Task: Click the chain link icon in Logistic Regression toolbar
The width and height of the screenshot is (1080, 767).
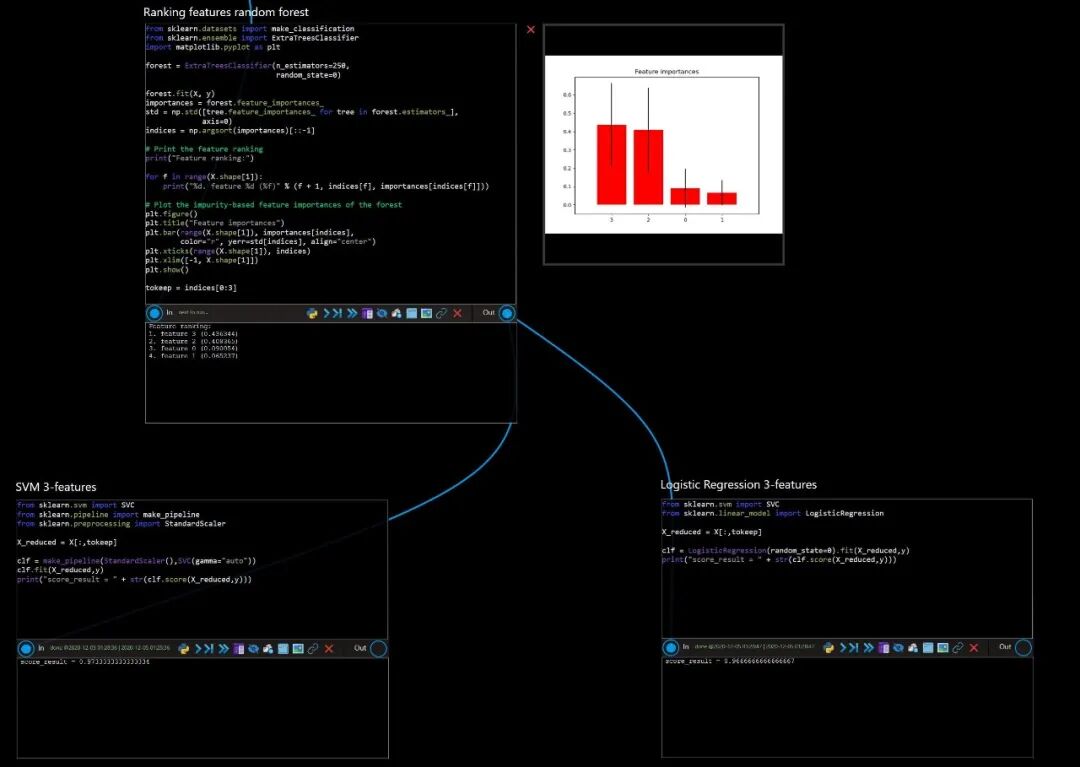Action: [958, 648]
